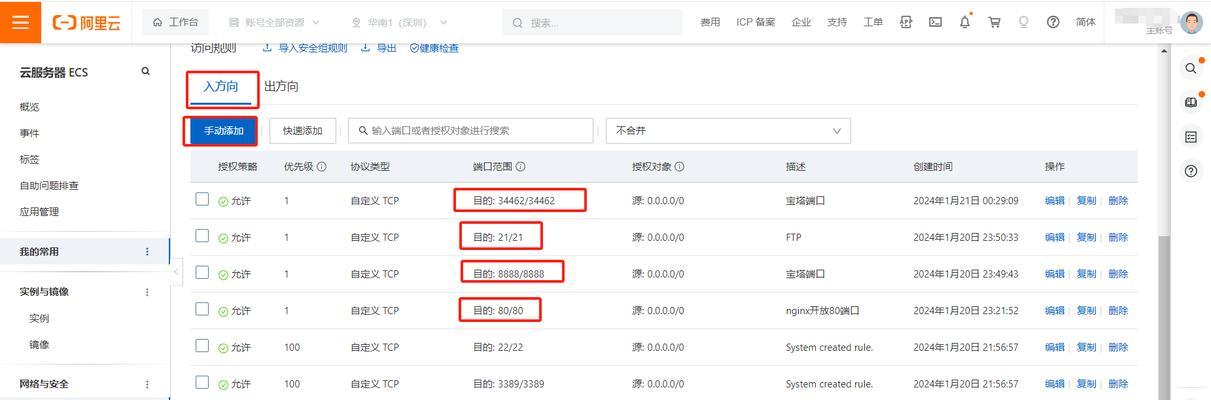Select the FTP port 21 rule checkbox
1211x400 pixels.
(202, 236)
